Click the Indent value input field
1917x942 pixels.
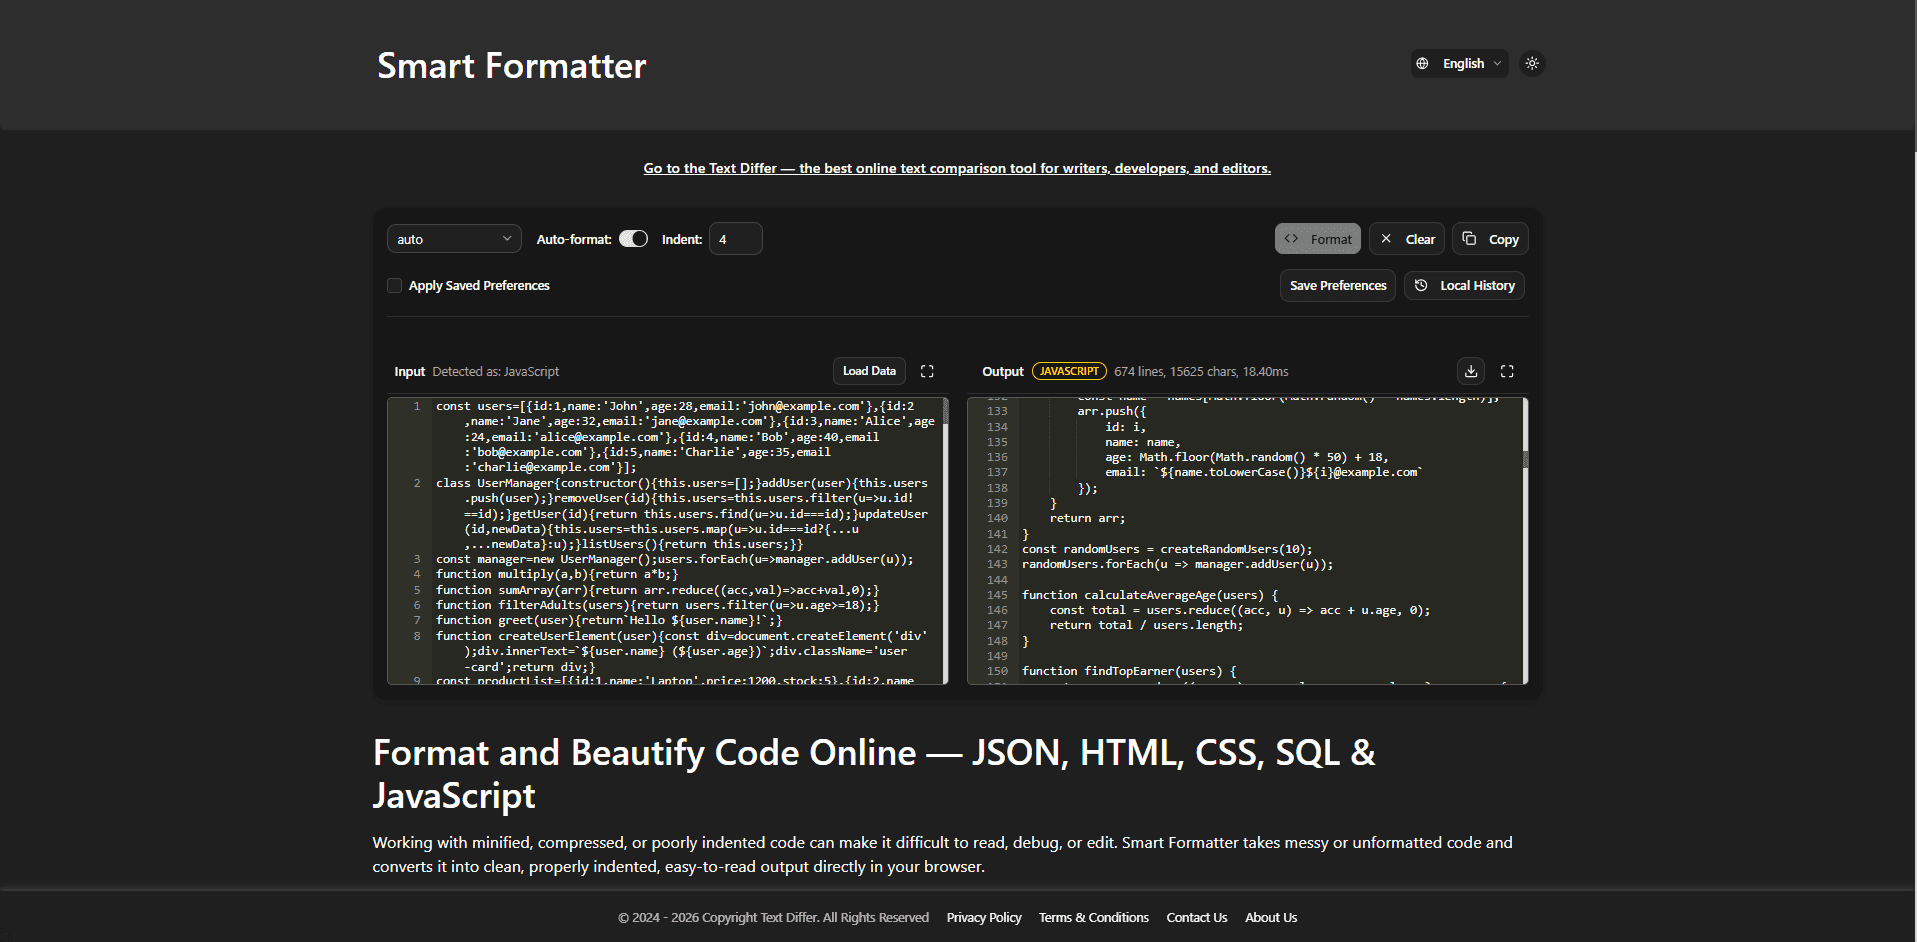pyautogui.click(x=736, y=239)
